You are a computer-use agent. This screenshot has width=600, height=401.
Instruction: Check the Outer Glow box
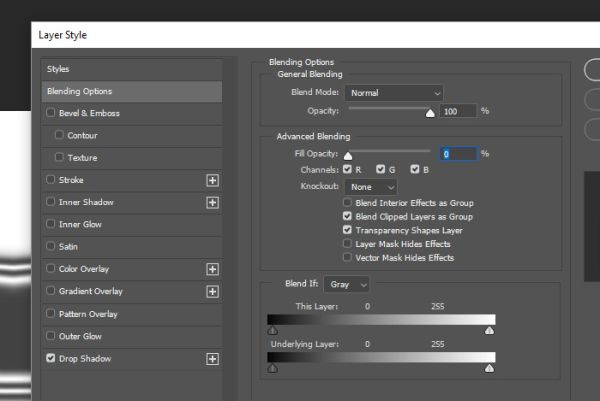[x=51, y=336]
